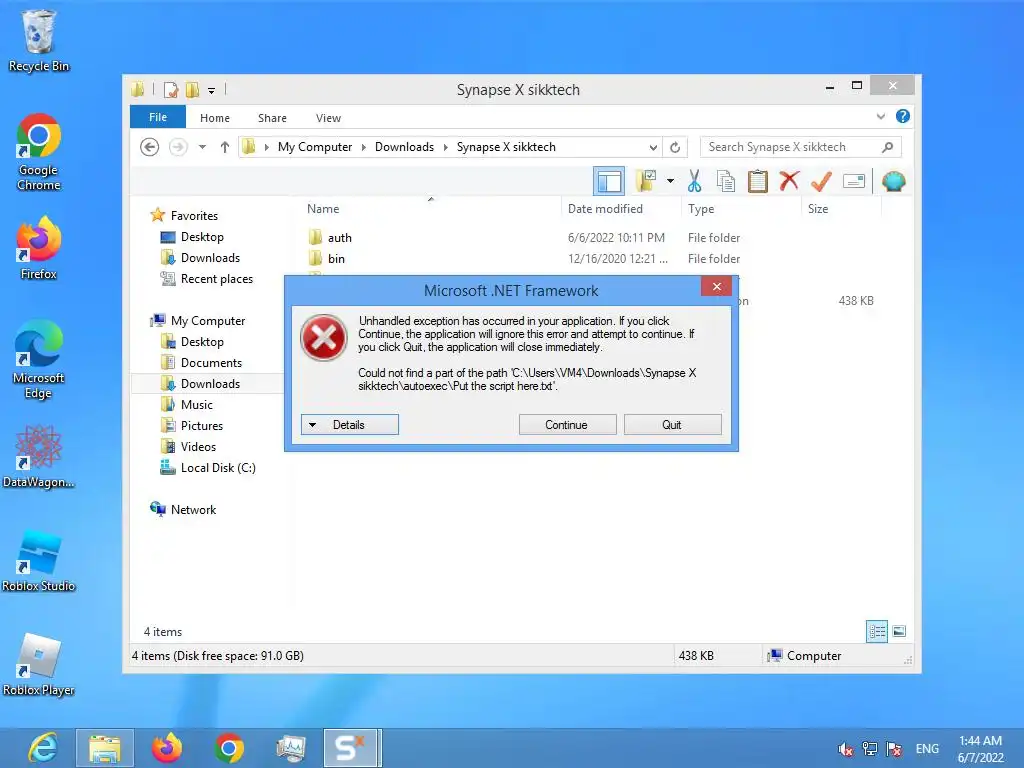Click the Paste clipboard icon in toolbar
1024x768 pixels.
click(x=758, y=182)
